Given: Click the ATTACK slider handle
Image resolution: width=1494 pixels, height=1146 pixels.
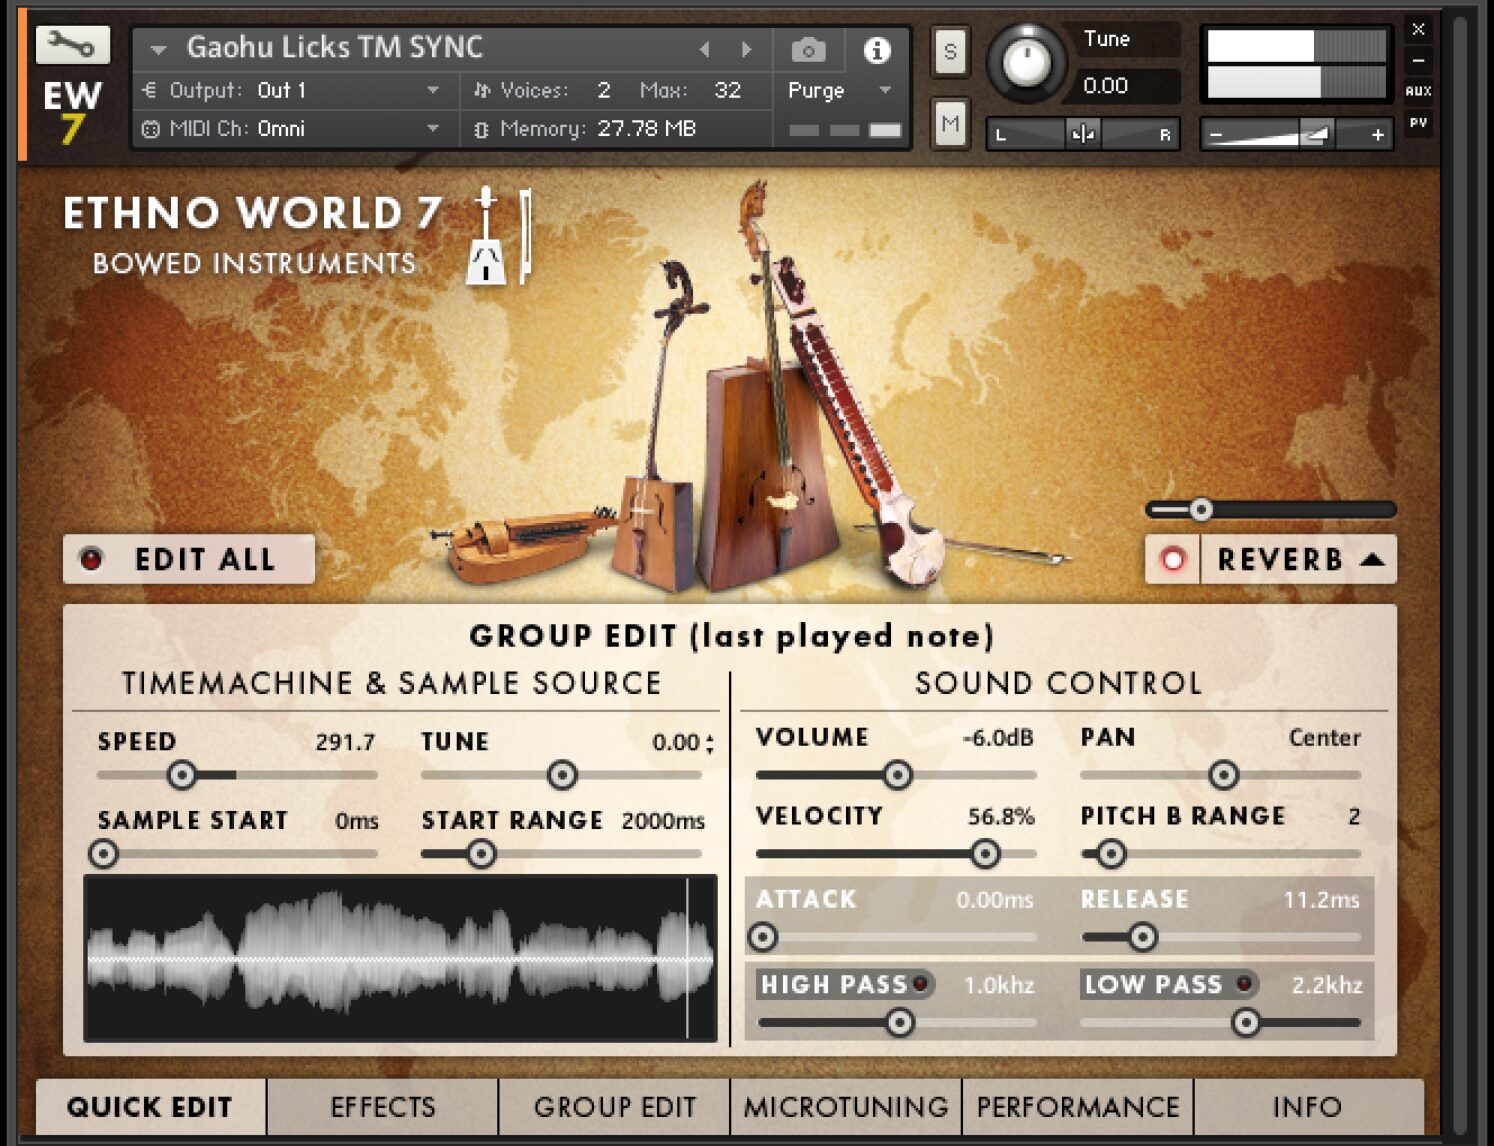Looking at the screenshot, I should 763,937.
